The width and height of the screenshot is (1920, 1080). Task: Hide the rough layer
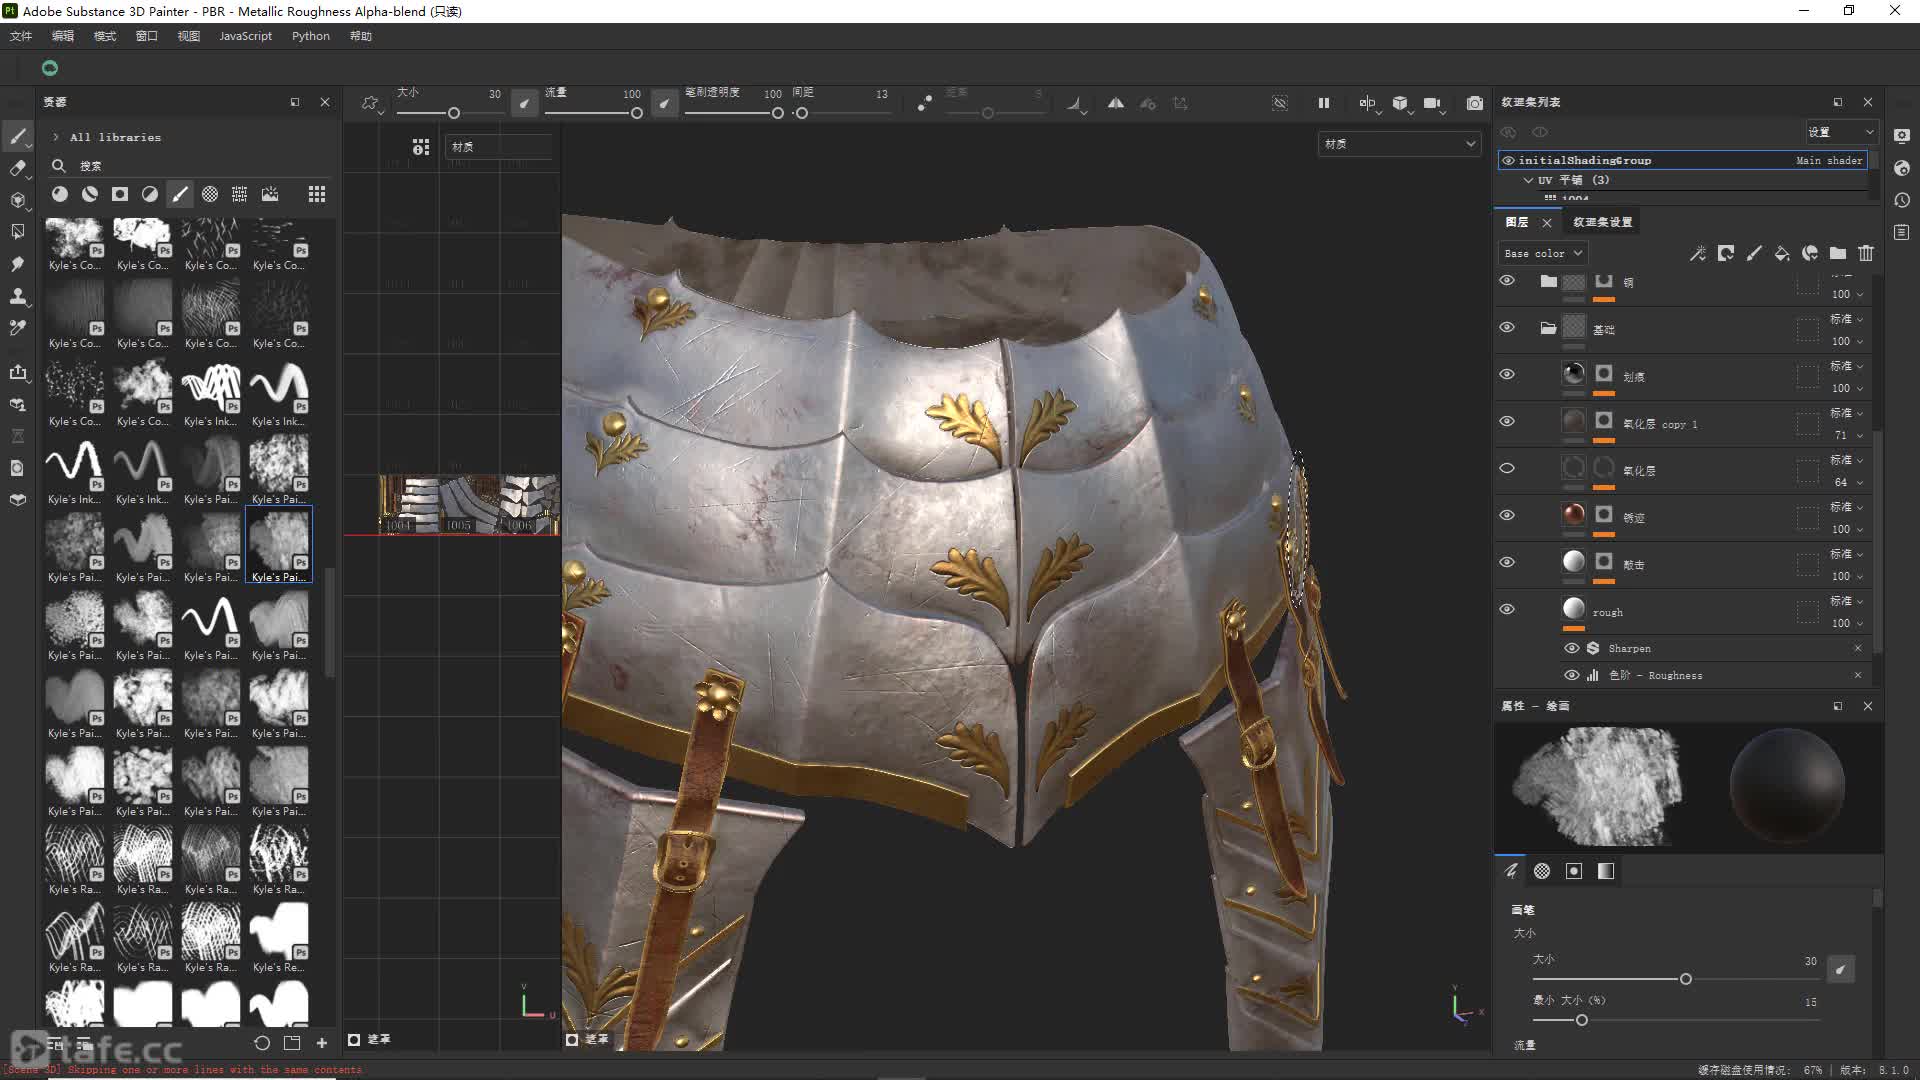point(1507,609)
